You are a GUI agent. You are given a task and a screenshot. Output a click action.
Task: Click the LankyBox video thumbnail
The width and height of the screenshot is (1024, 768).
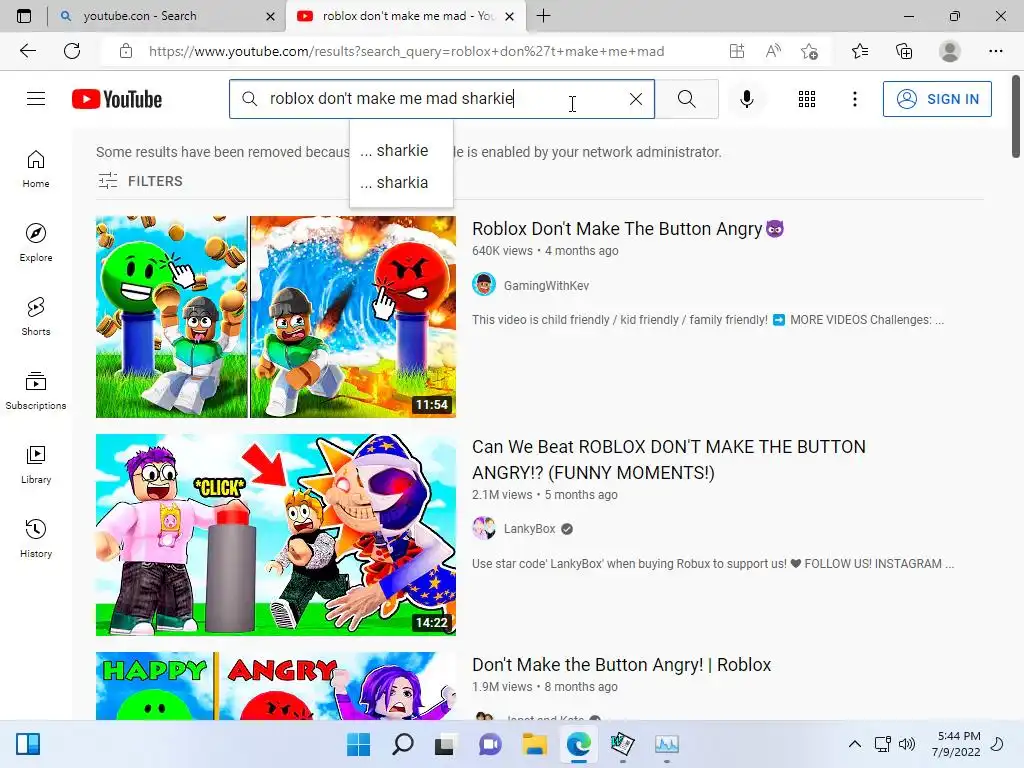276,535
